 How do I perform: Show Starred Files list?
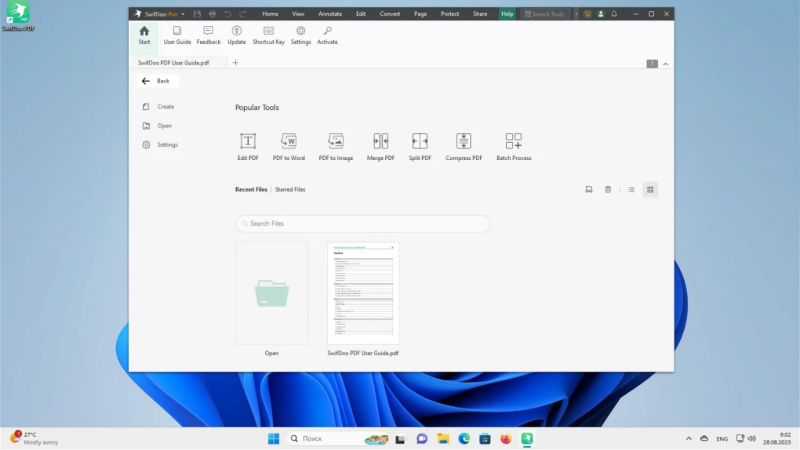pyautogui.click(x=290, y=189)
